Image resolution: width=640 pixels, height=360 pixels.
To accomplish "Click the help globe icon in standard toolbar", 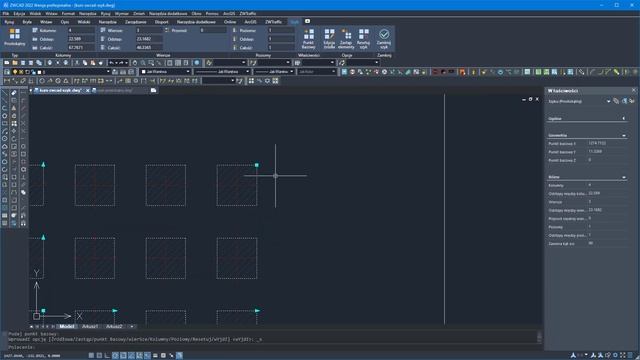I will [x=197, y=63].
